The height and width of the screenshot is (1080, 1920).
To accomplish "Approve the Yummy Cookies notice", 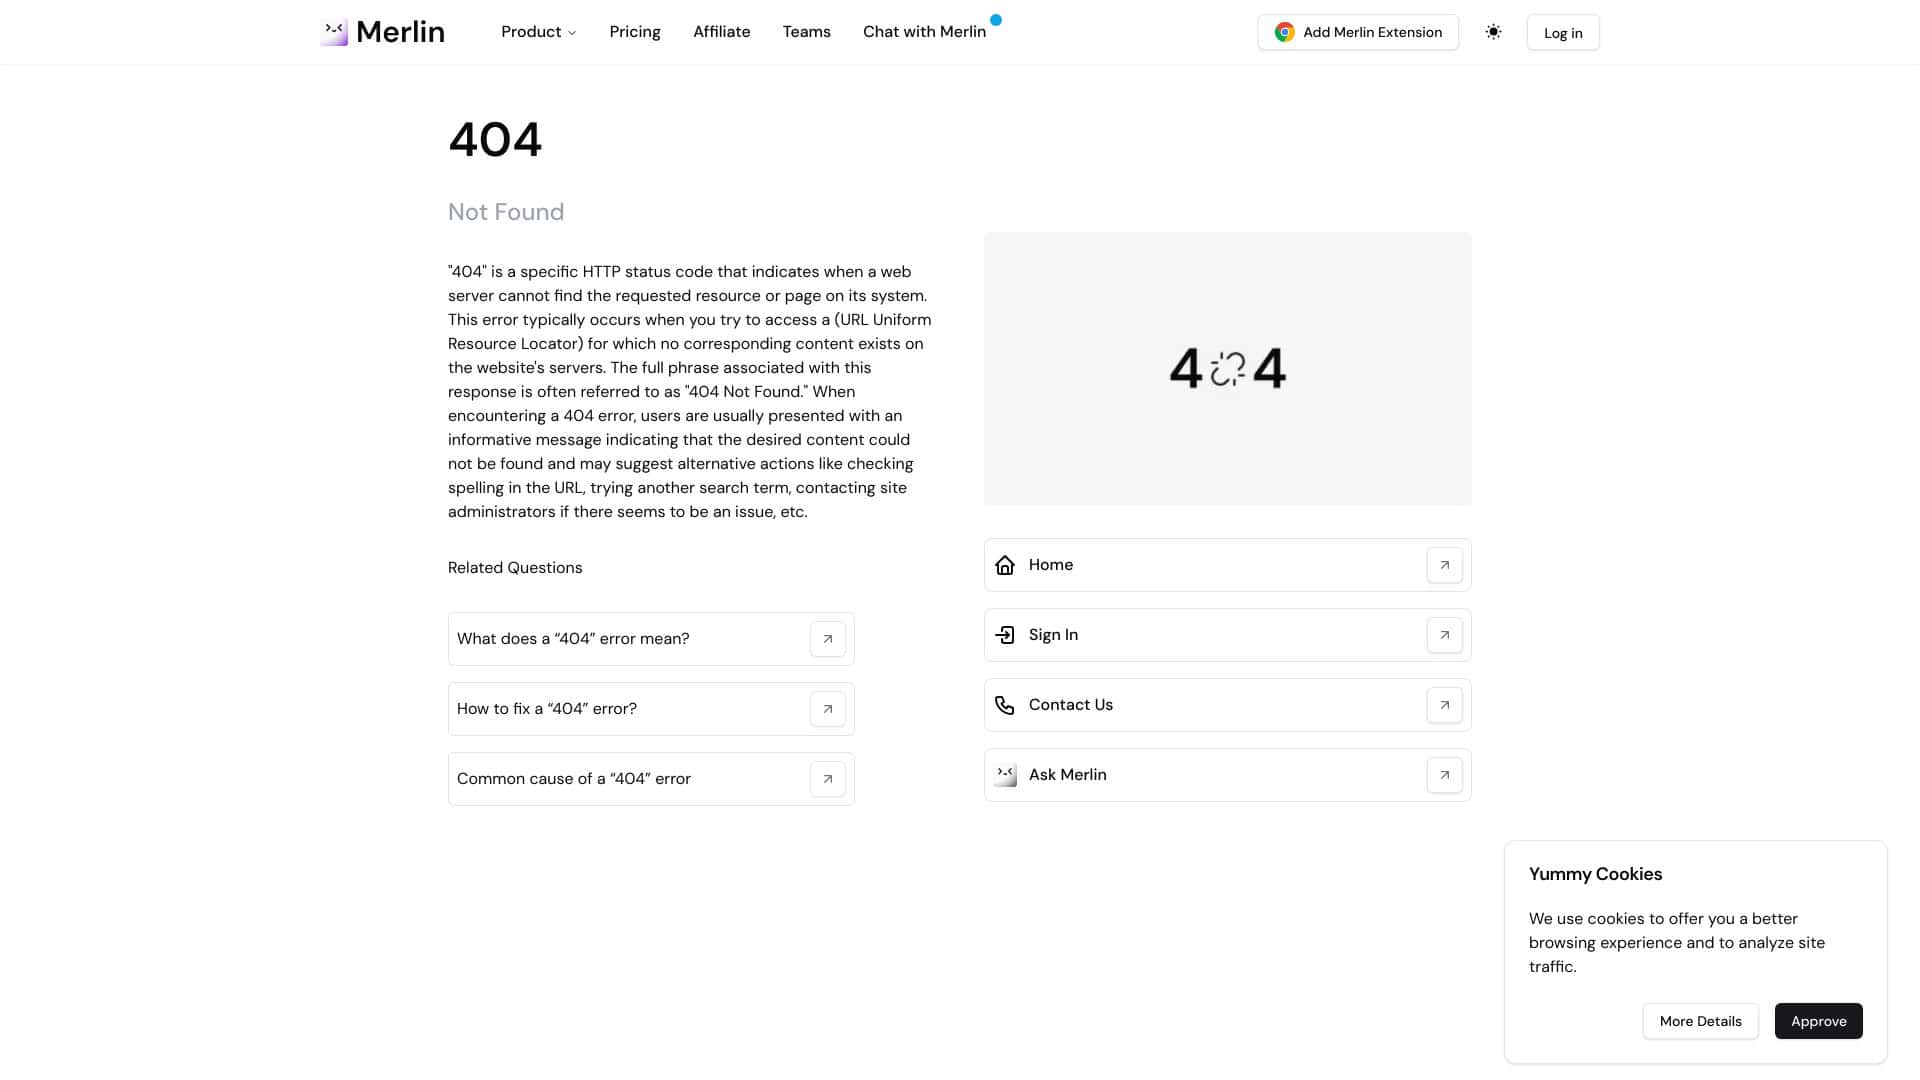I will pos(1818,1021).
